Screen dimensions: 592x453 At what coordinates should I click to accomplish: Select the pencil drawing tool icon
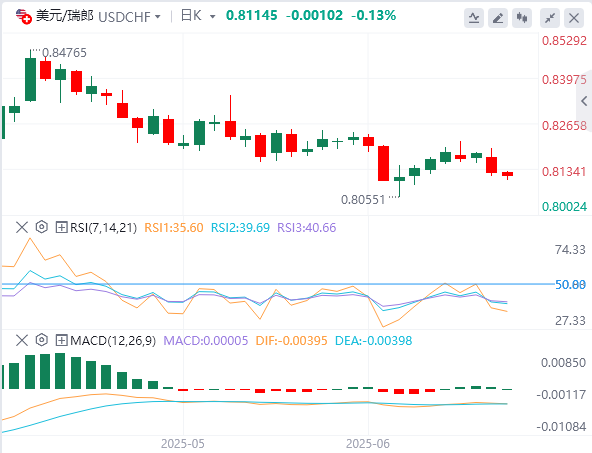pyautogui.click(x=498, y=18)
